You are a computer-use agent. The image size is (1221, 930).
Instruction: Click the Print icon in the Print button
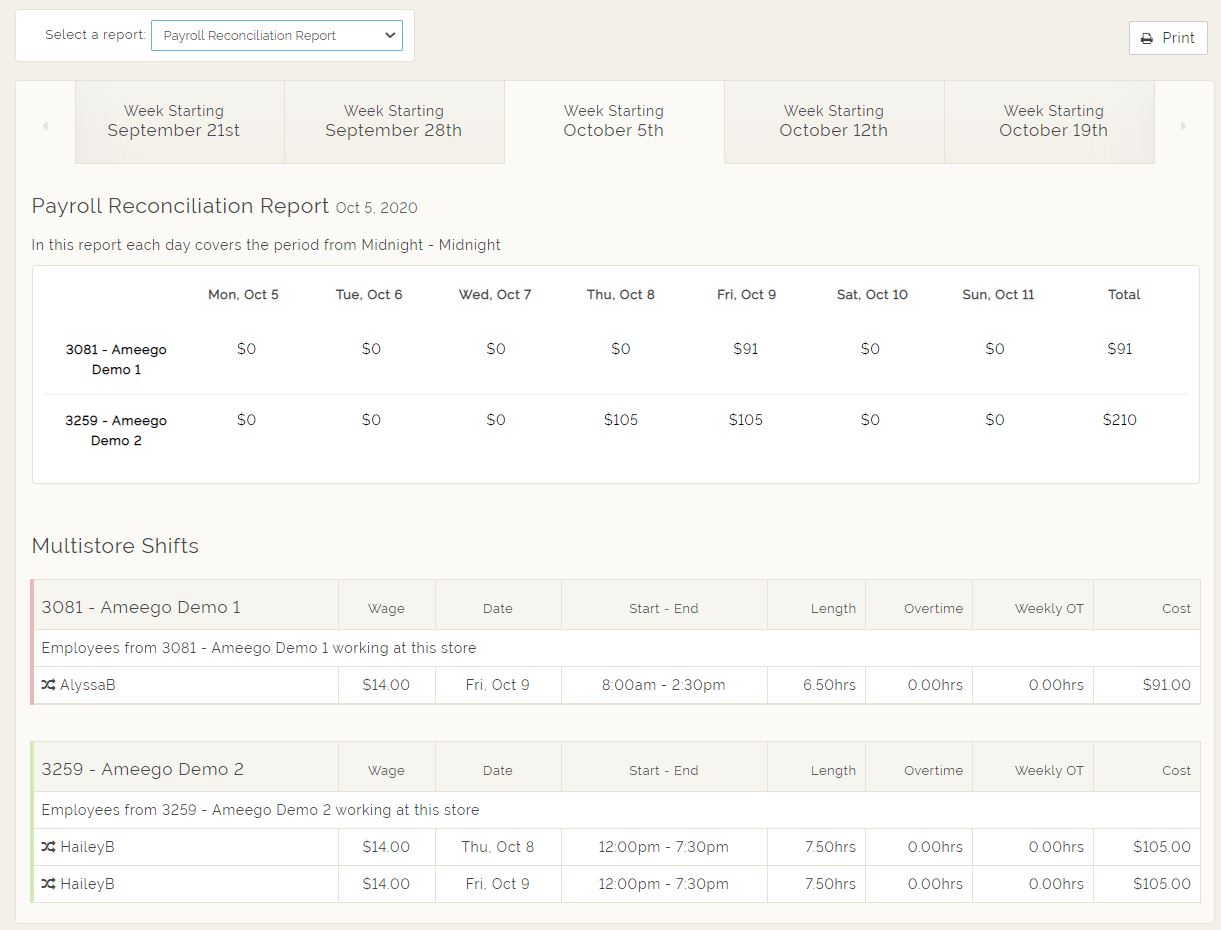[x=1148, y=38]
